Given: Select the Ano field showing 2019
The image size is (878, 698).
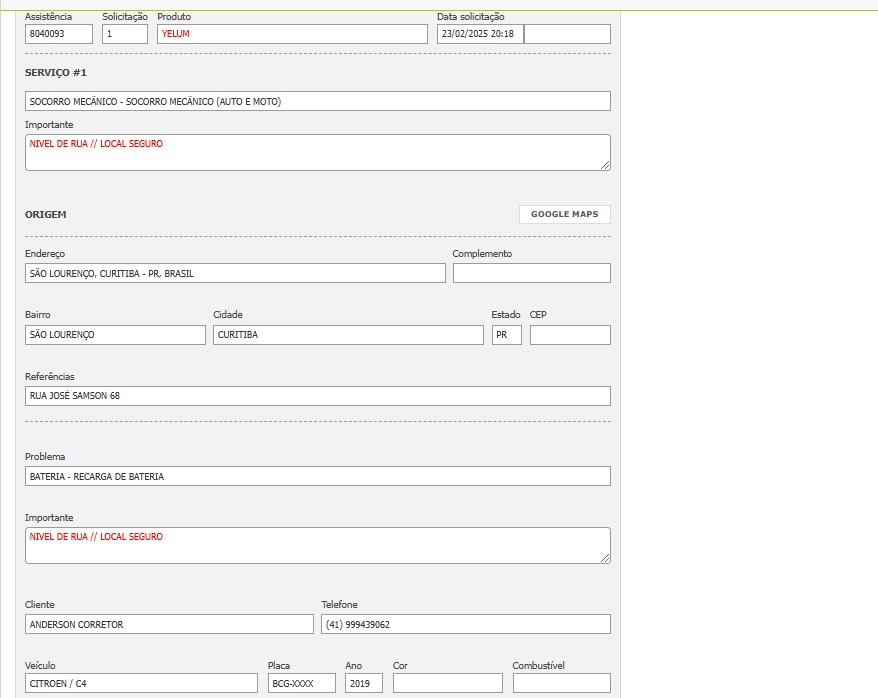Looking at the screenshot, I should click(x=364, y=683).
